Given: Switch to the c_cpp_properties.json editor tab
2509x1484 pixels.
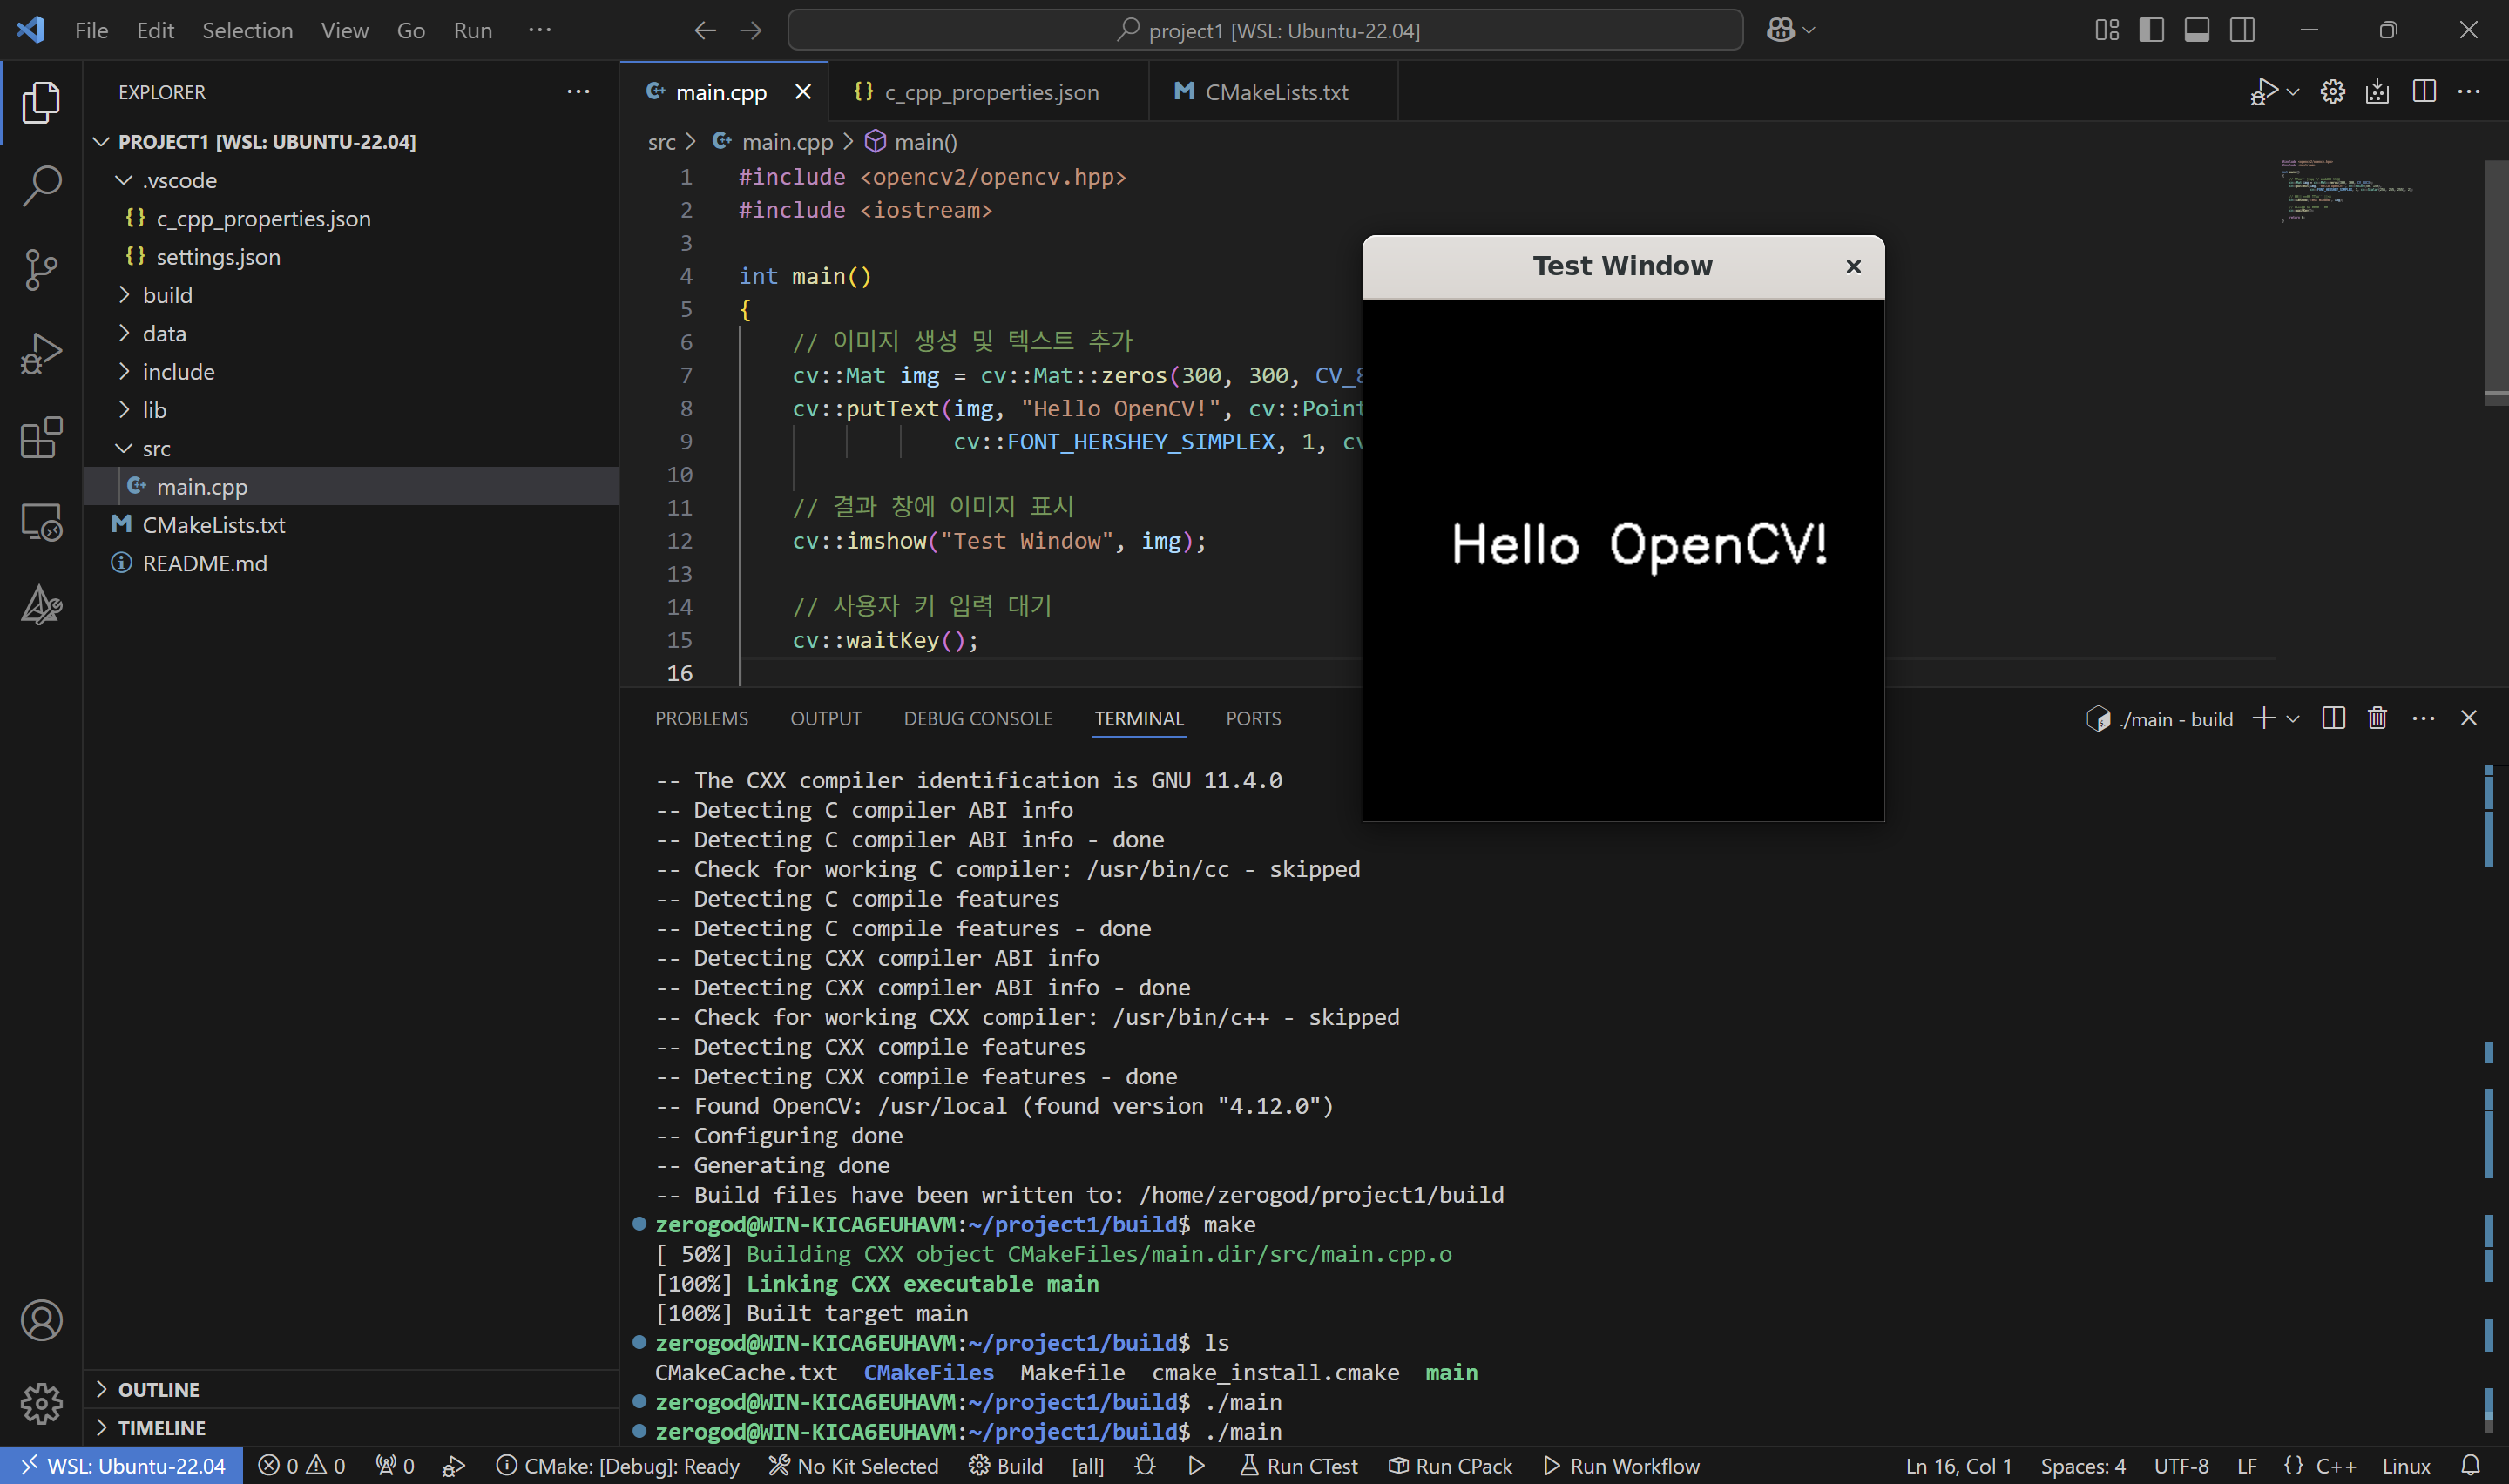Looking at the screenshot, I should point(990,92).
